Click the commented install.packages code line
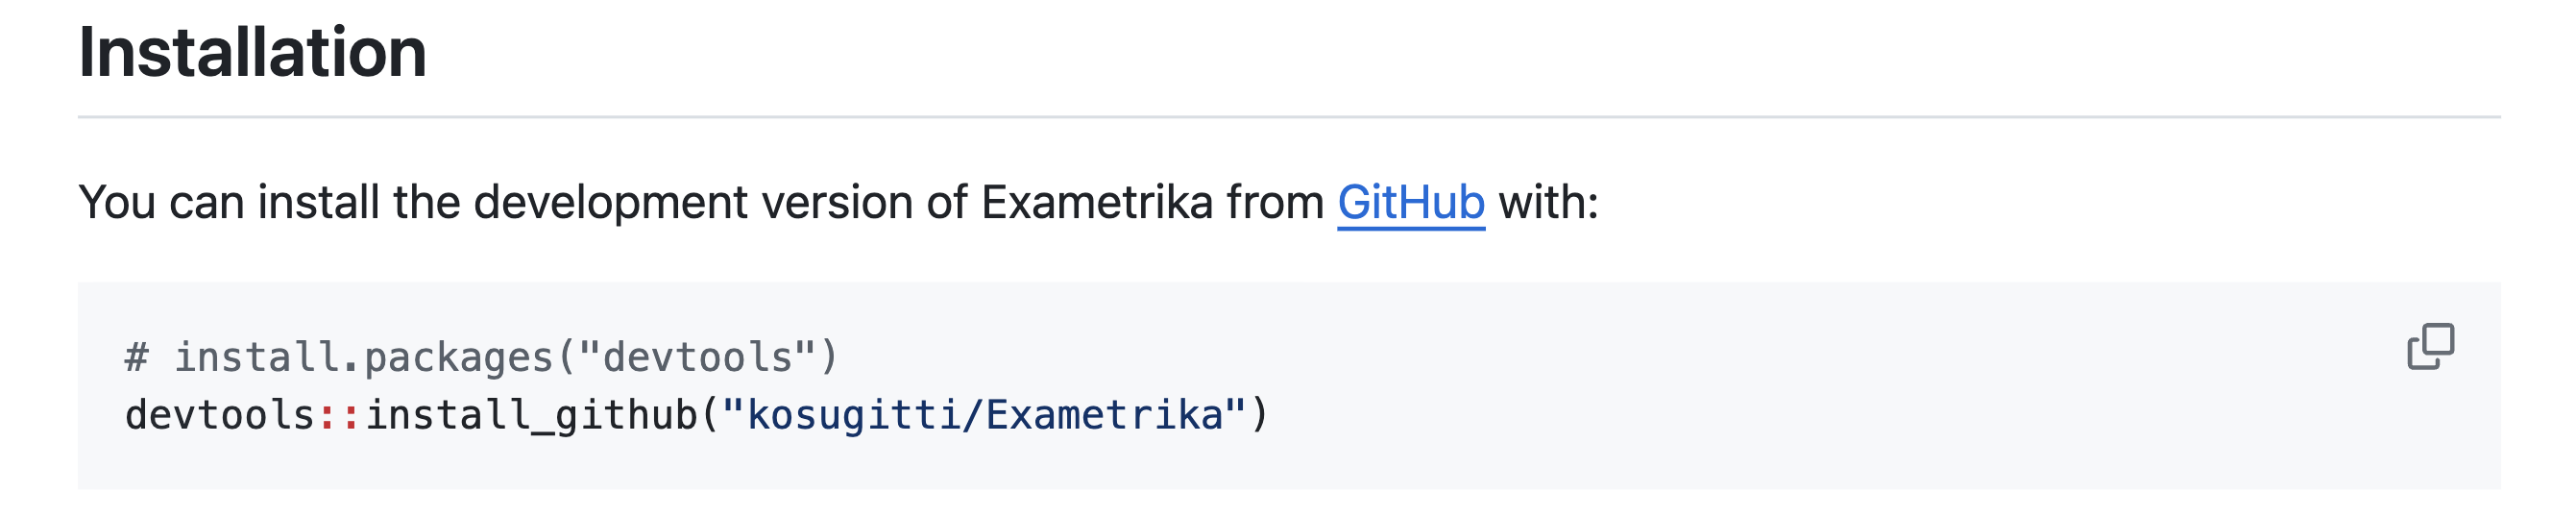The height and width of the screenshot is (517, 2576). [x=480, y=357]
